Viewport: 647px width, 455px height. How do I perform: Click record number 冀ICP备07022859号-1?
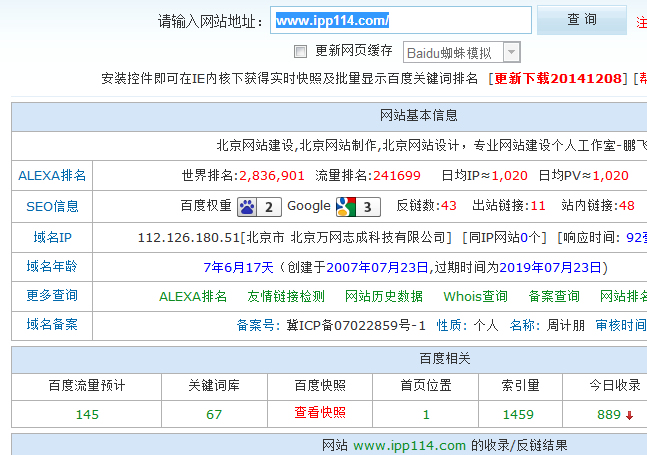(x=356, y=325)
